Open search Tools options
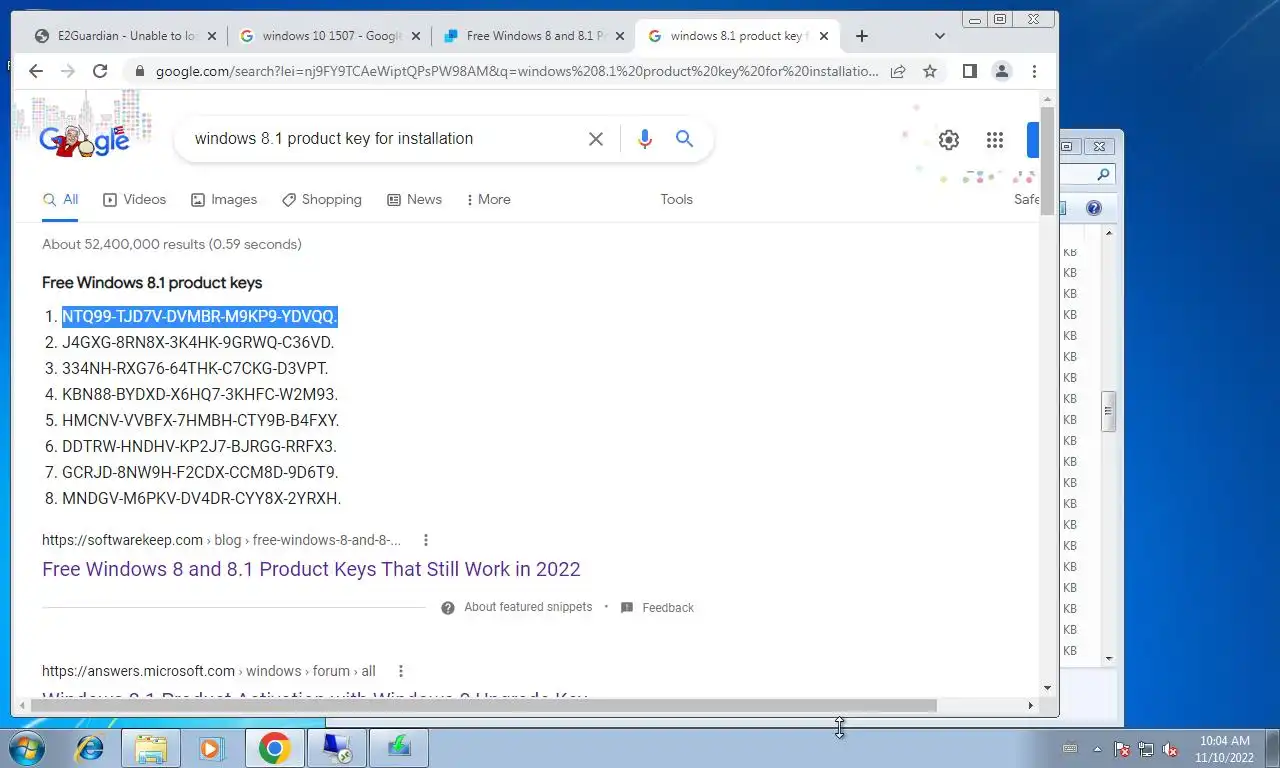The image size is (1280, 768). [676, 199]
